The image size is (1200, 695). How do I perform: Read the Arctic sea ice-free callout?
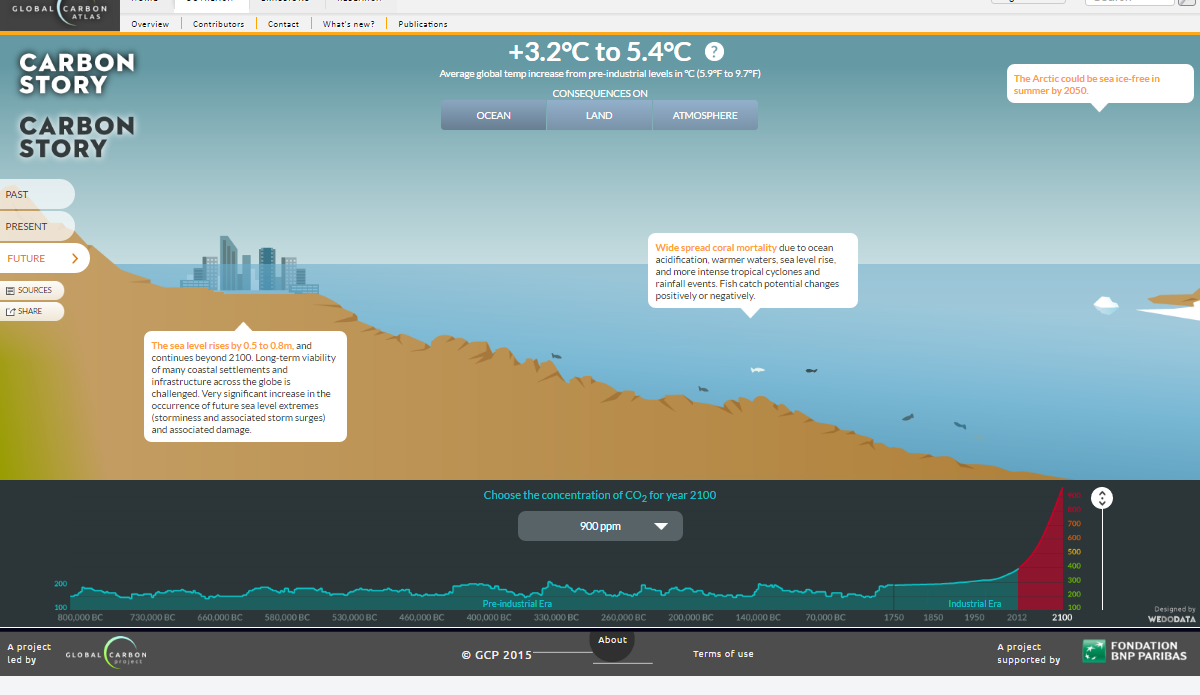1098,82
